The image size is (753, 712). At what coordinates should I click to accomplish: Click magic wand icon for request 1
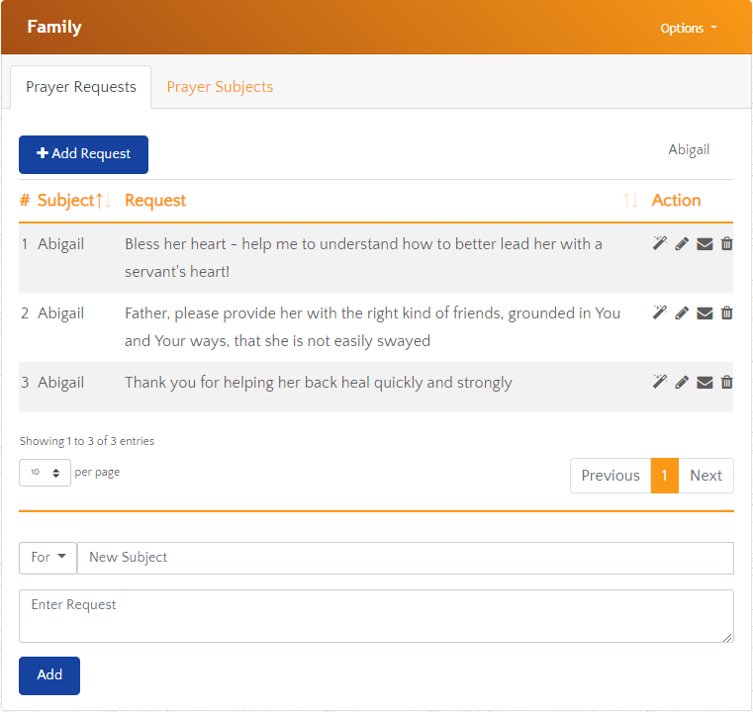coord(660,244)
